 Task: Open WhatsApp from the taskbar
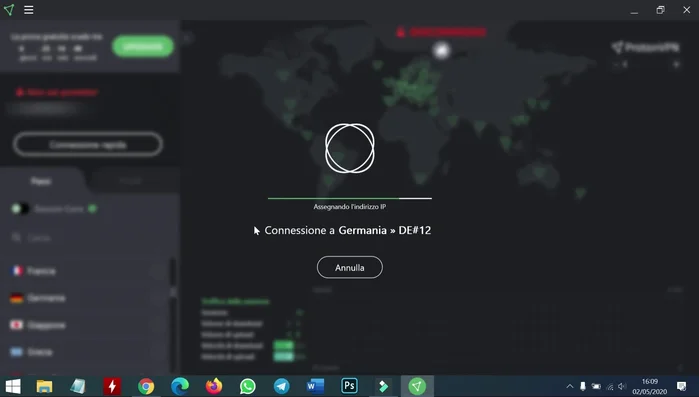247,386
